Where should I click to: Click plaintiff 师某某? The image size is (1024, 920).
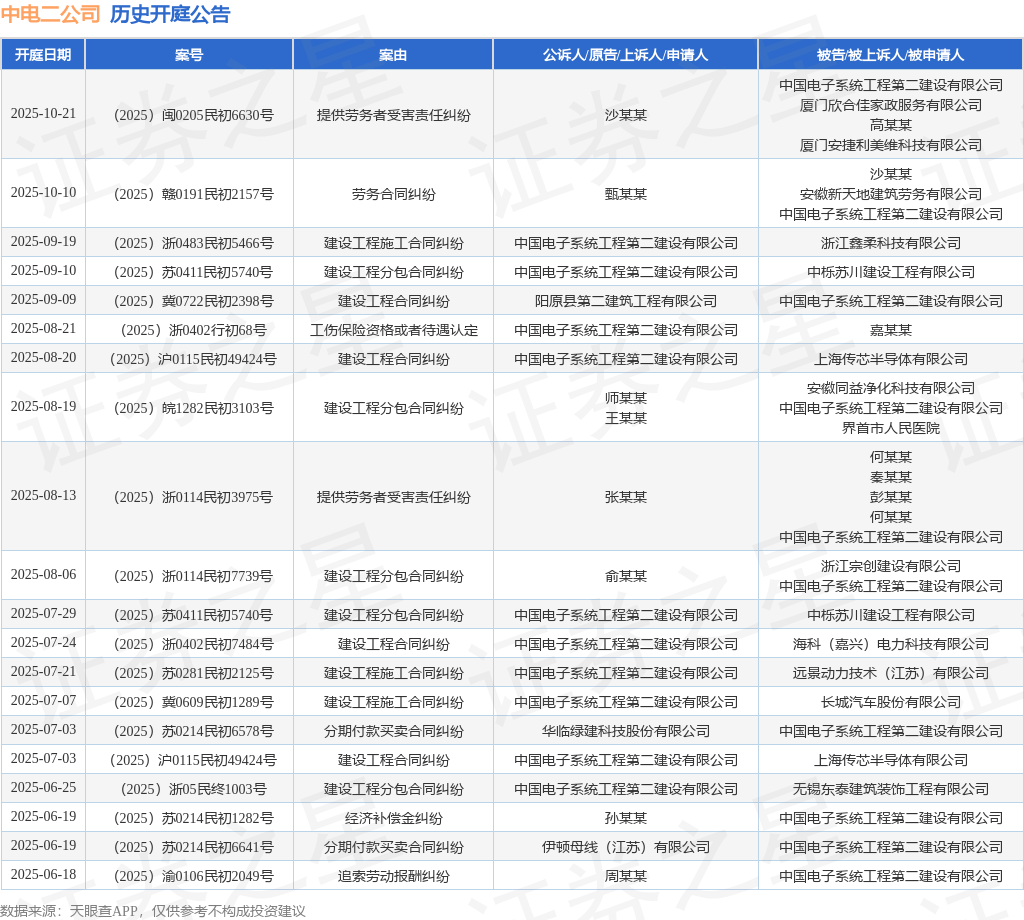626,398
